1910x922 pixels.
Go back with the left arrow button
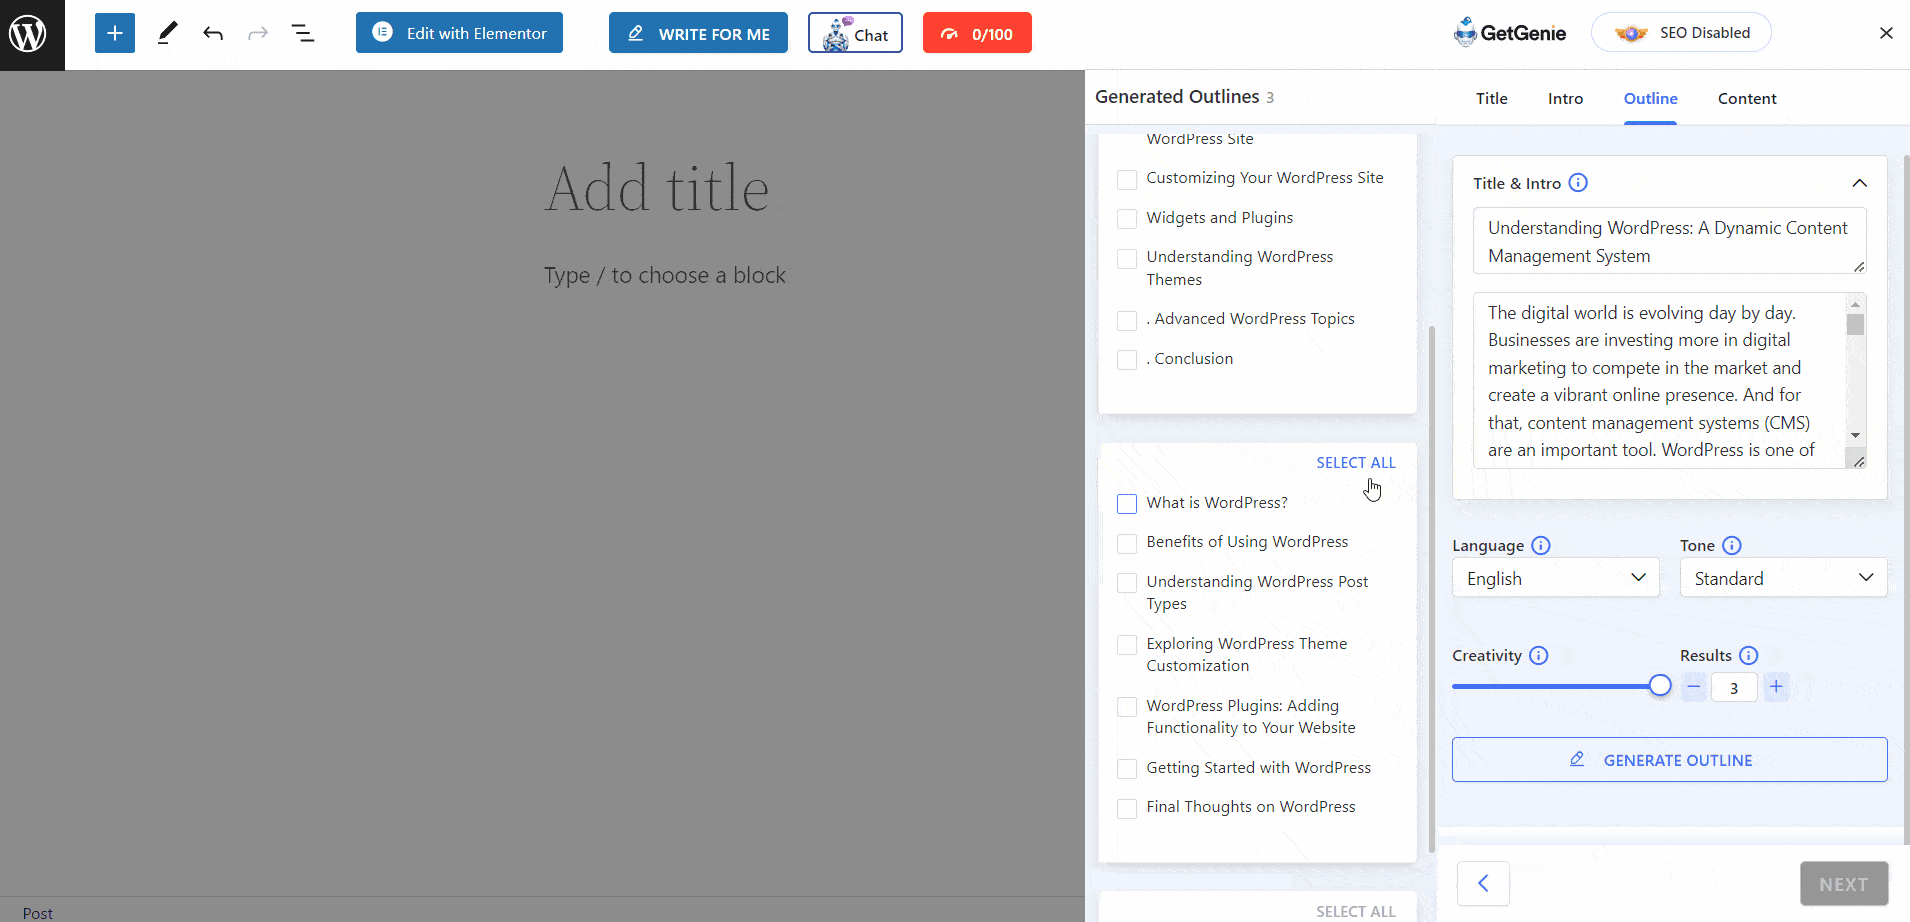click(x=1483, y=883)
